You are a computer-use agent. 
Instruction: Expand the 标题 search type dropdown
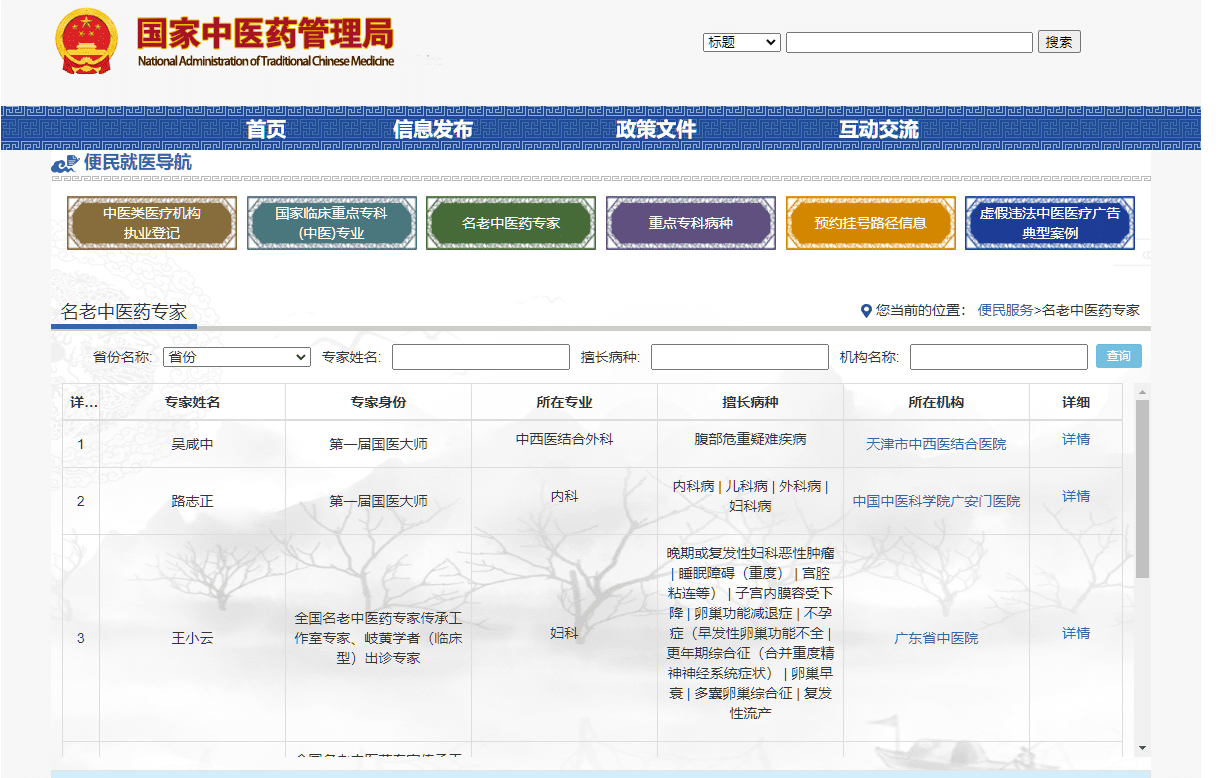coord(742,42)
